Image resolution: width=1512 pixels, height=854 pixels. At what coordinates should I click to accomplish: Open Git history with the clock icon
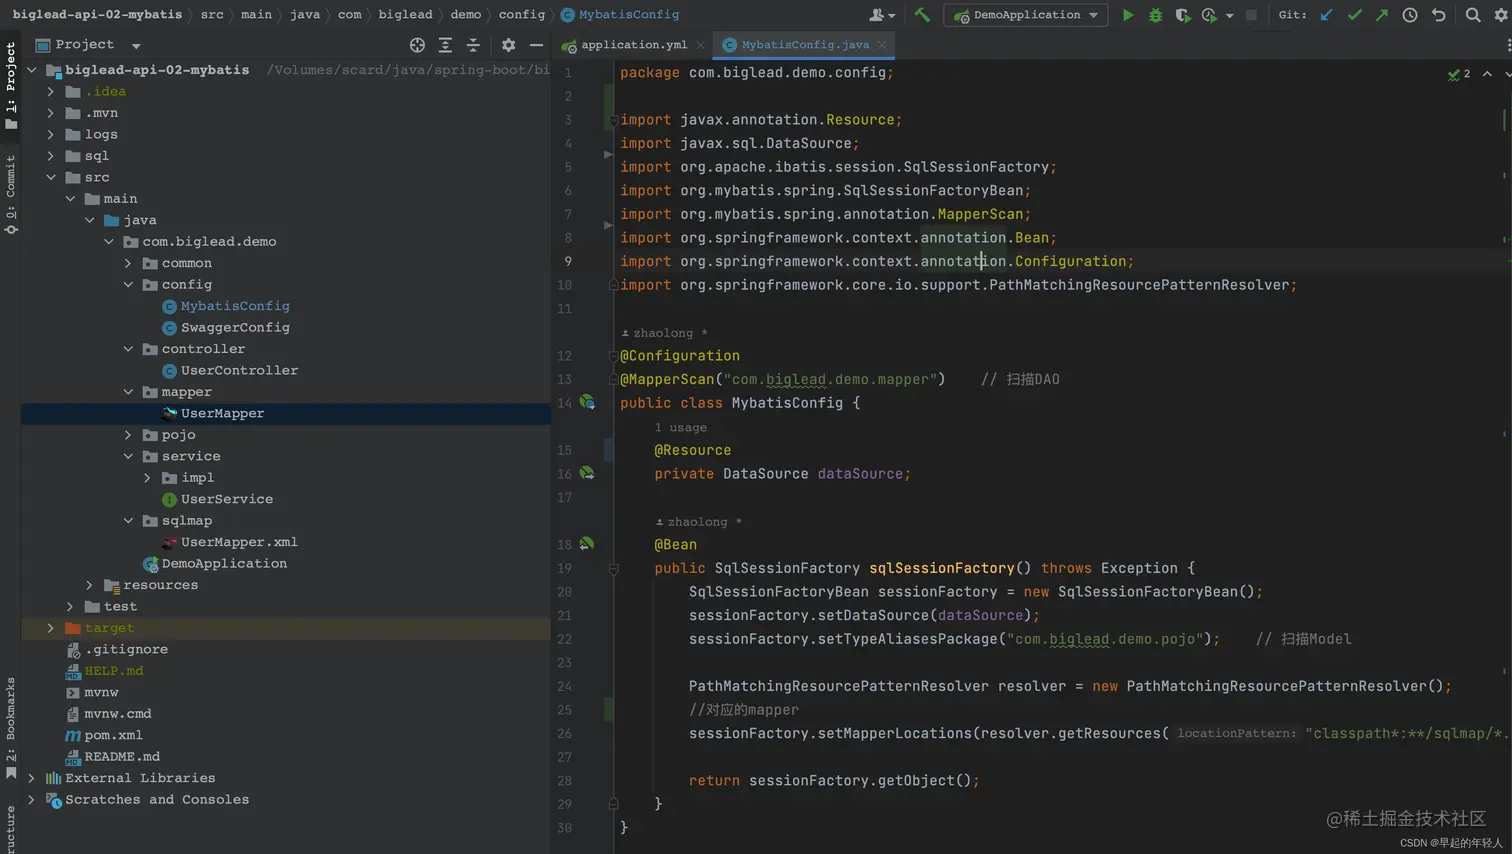[1410, 15]
